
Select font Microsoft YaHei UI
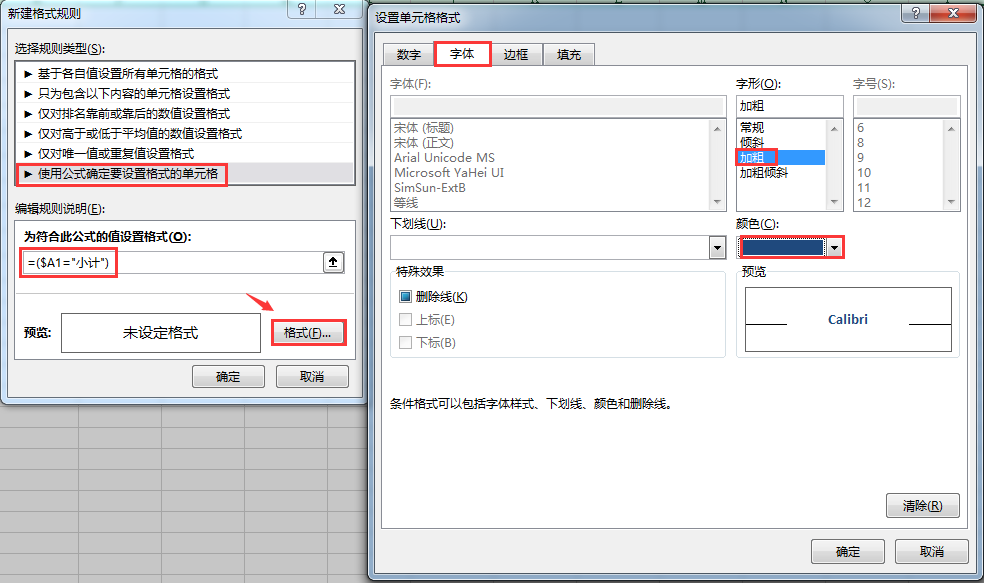coord(449,173)
